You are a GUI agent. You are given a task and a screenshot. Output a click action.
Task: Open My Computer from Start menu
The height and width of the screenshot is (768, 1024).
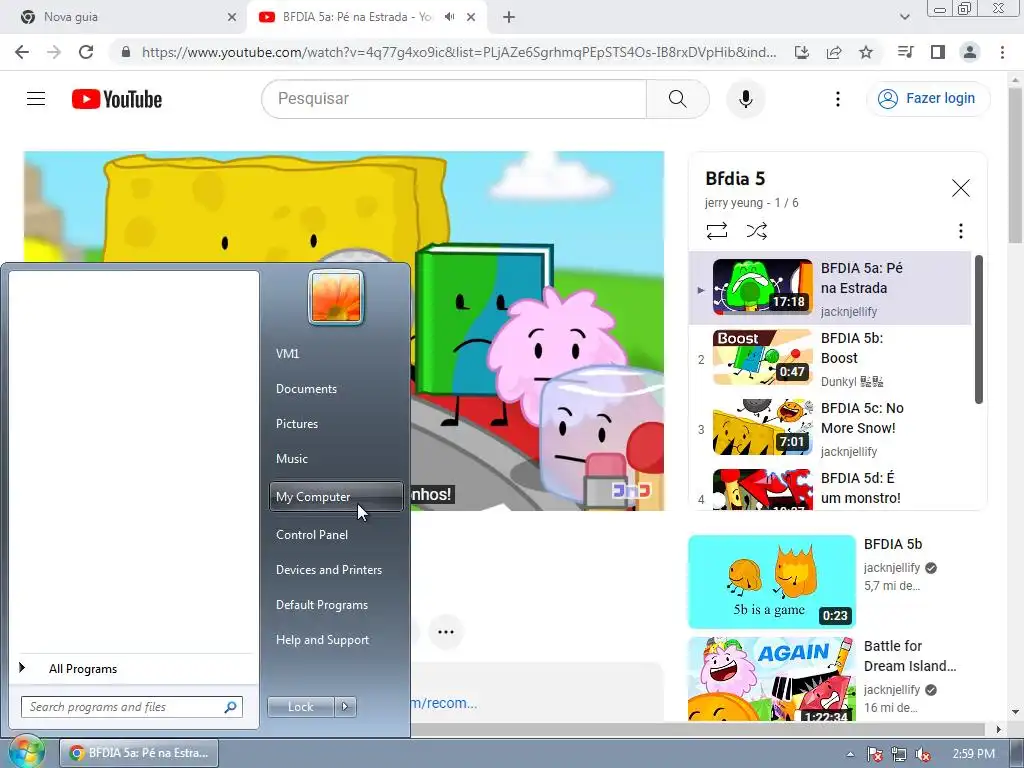[336, 497]
